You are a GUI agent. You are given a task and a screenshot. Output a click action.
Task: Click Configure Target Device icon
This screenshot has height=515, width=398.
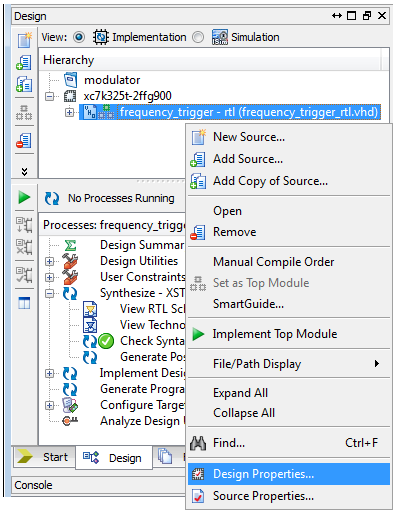70,405
